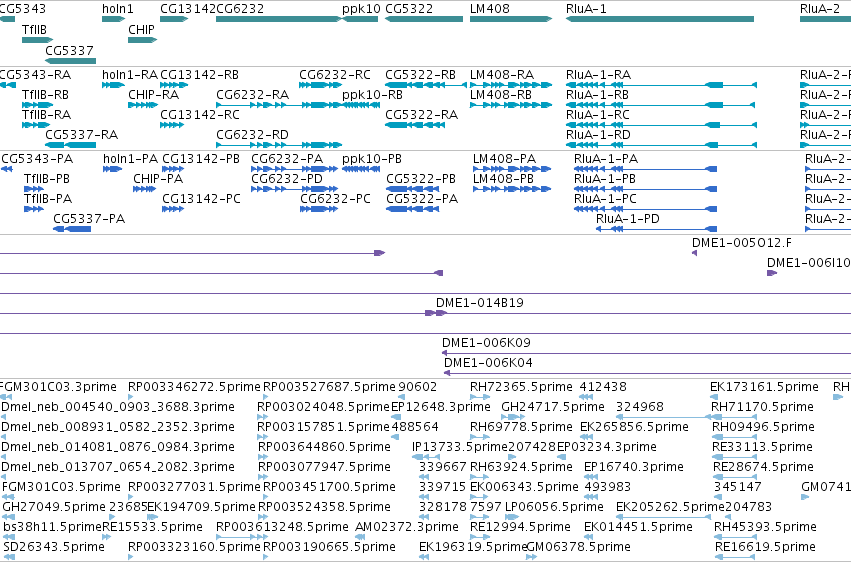Image resolution: width=851 pixels, height=562 pixels.
Task: Click the DME1-006K04 BAC line
Action: (x=647, y=373)
